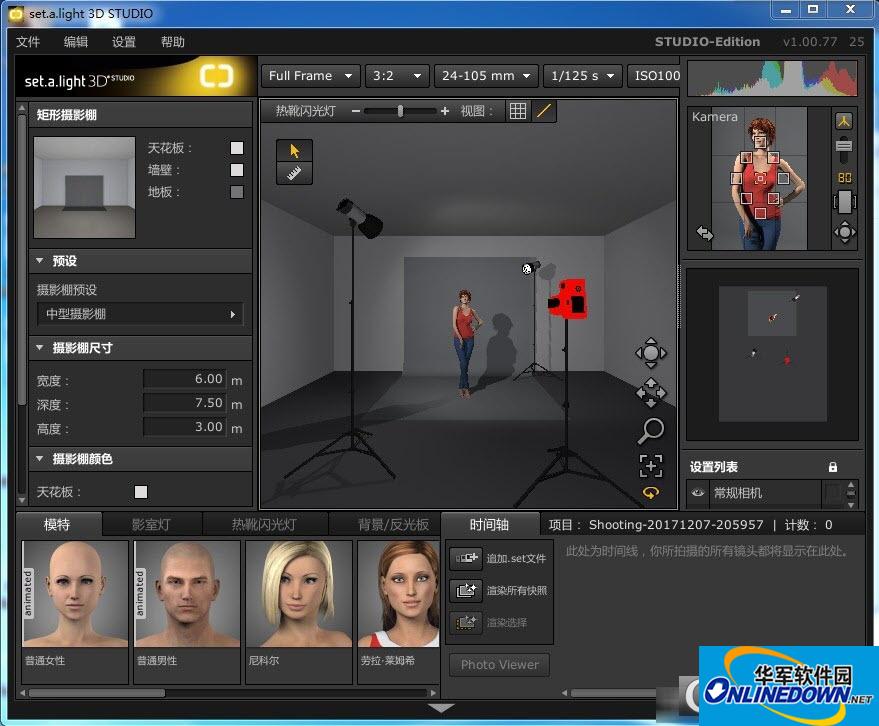Click the Photo Viewer button
The image size is (879, 726).
coord(499,664)
